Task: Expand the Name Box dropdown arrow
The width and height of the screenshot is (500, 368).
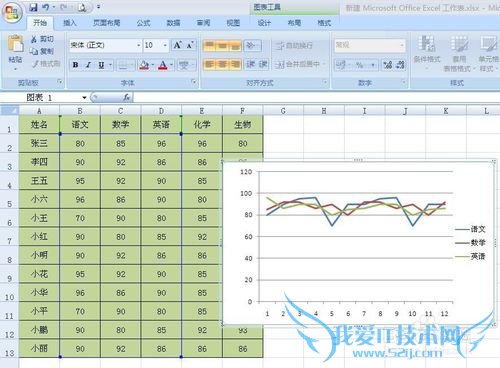Action: point(84,97)
